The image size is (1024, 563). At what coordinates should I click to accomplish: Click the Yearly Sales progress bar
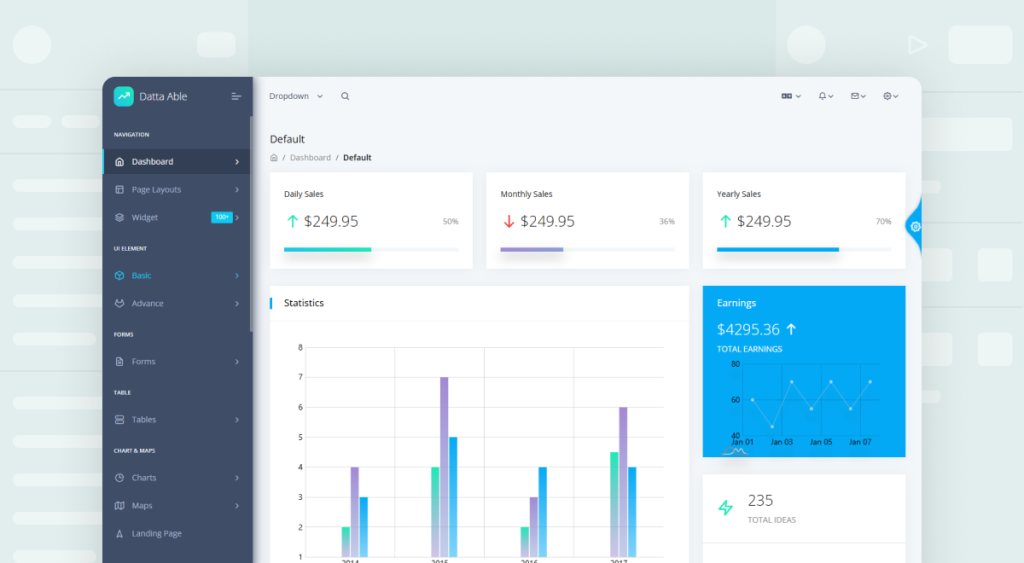[804, 249]
